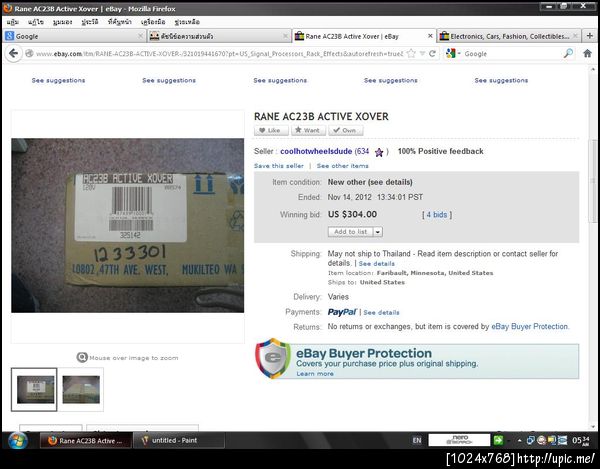Click See other items link
The image size is (600, 469).
pyautogui.click(x=342, y=166)
